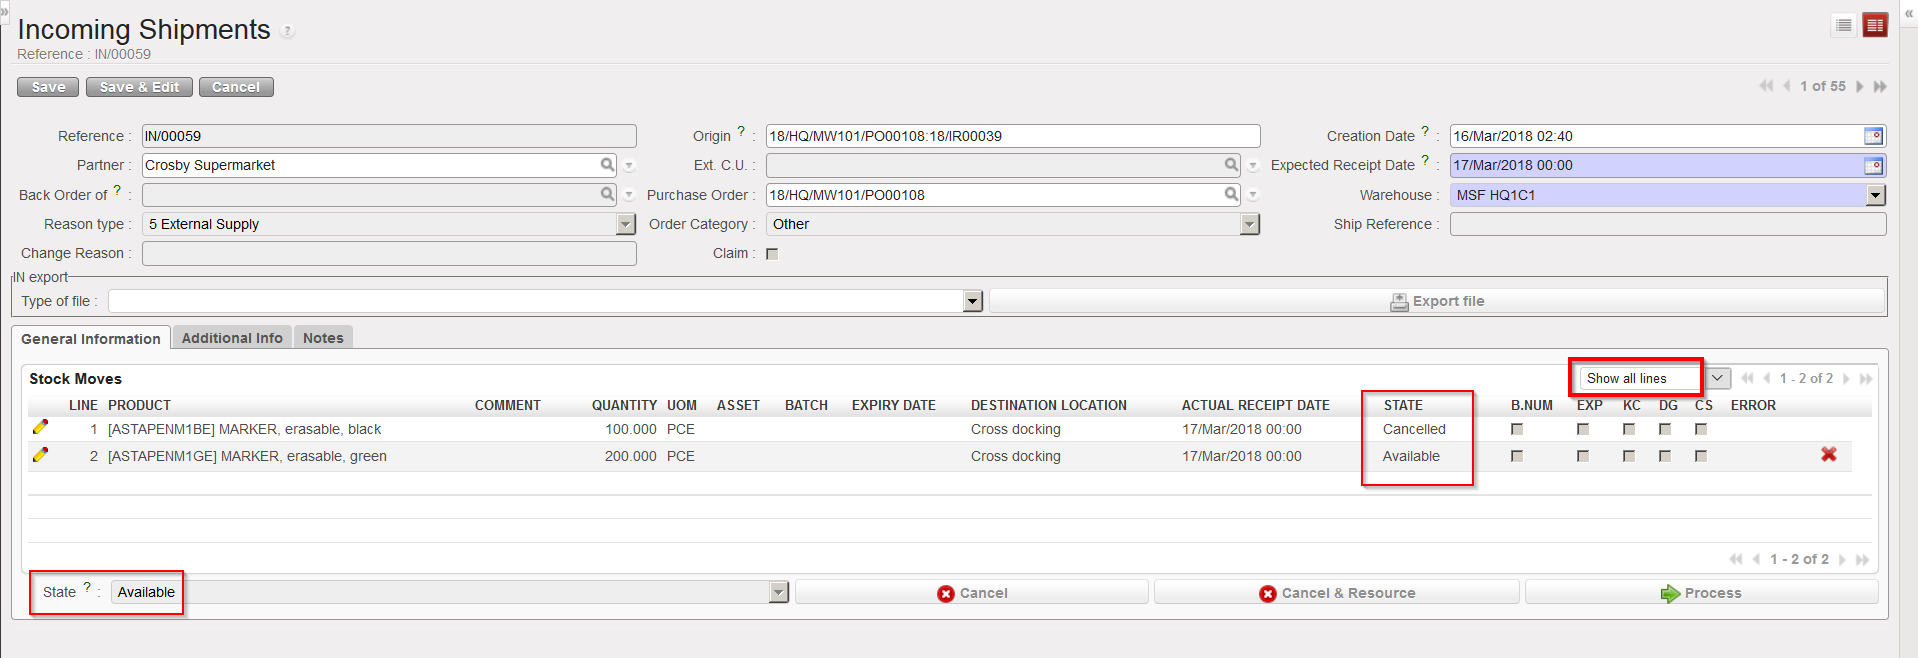This screenshot has width=1918, height=658.
Task: Click the pencil edit icon for line 1
Action: [40, 427]
